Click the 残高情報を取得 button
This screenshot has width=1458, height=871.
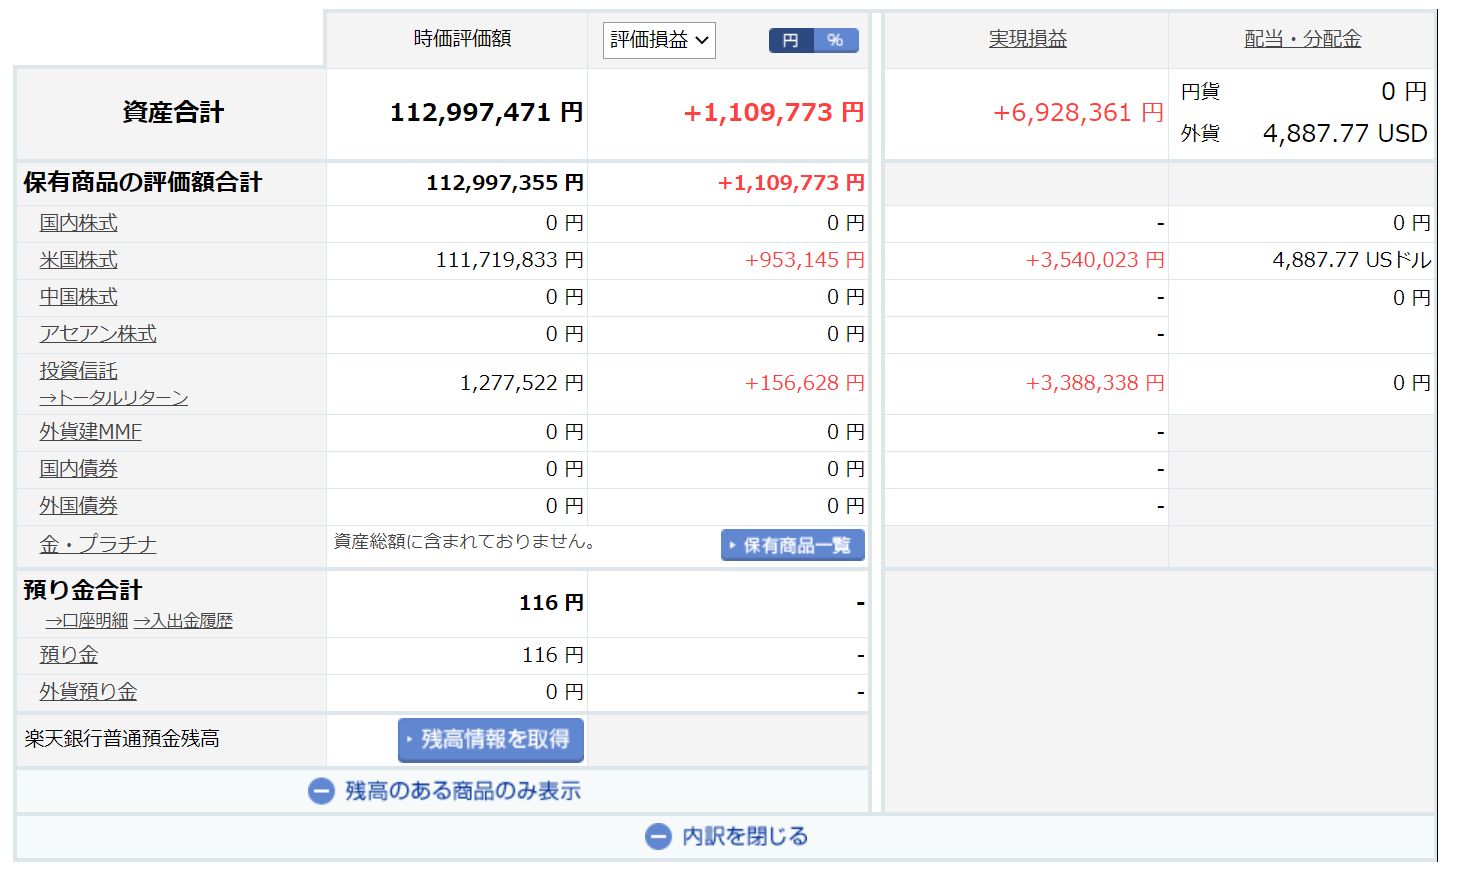(490, 739)
